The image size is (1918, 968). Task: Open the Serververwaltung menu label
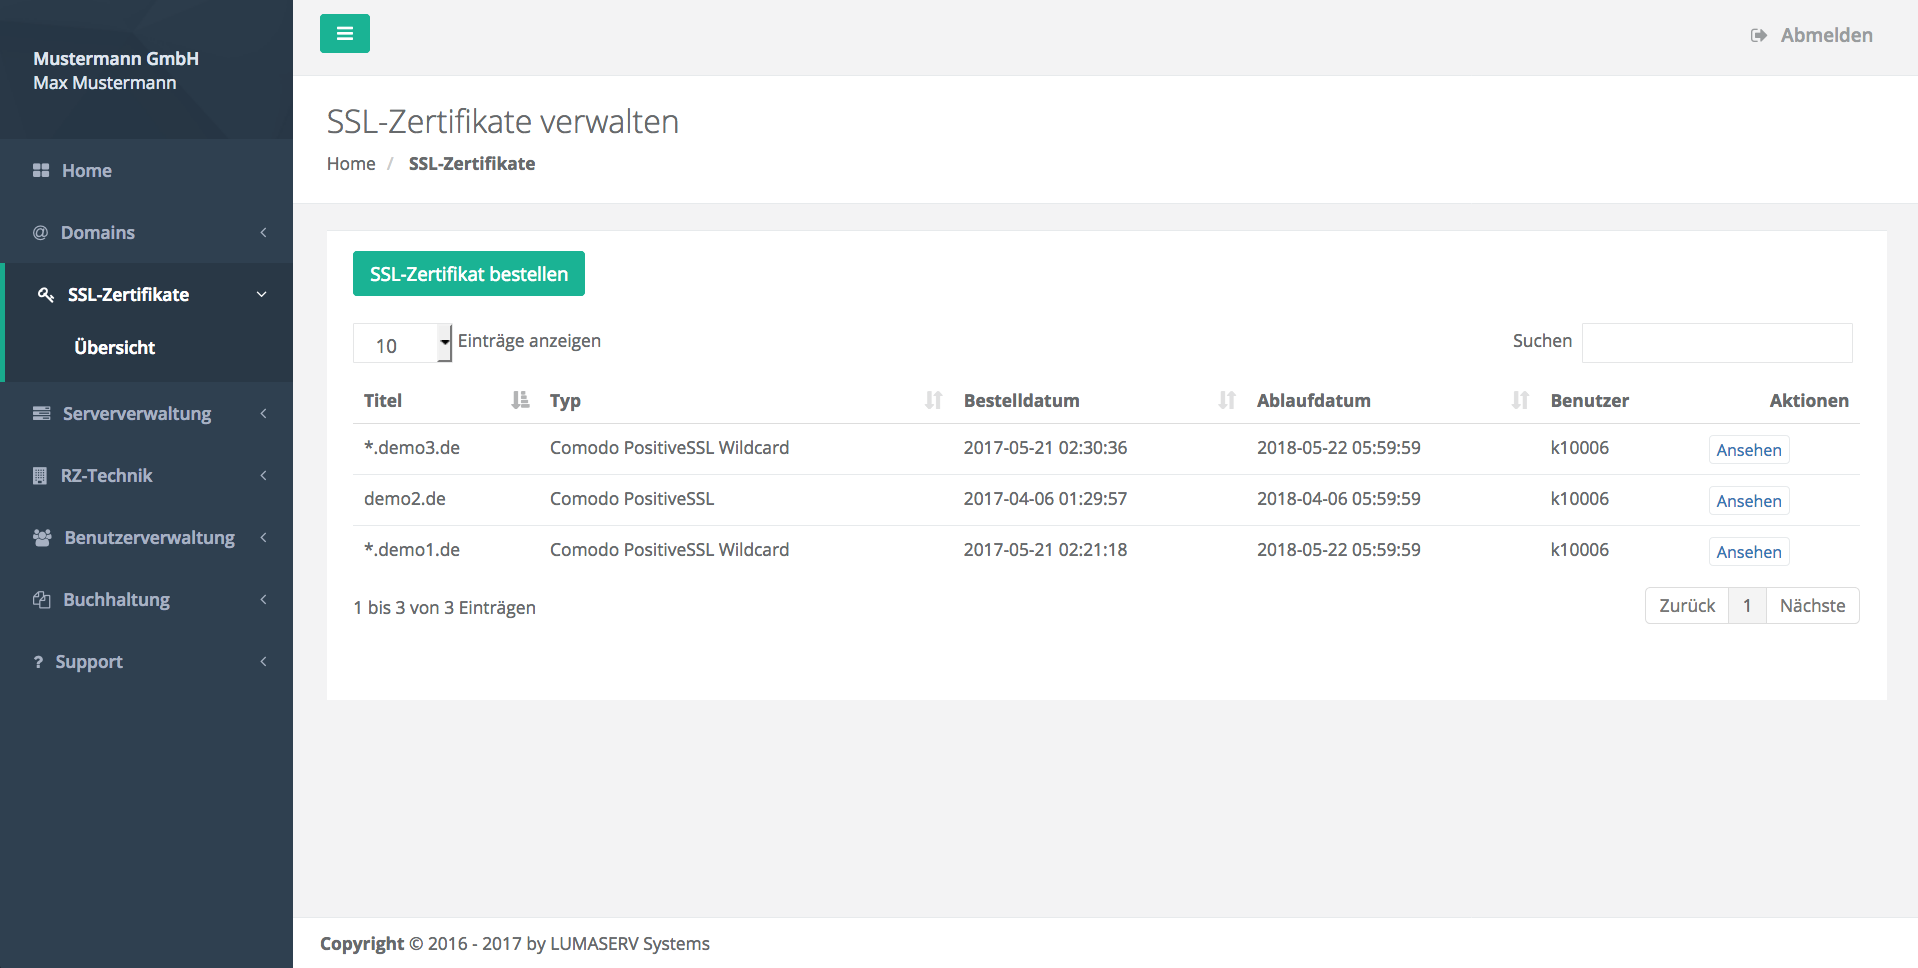coord(137,414)
